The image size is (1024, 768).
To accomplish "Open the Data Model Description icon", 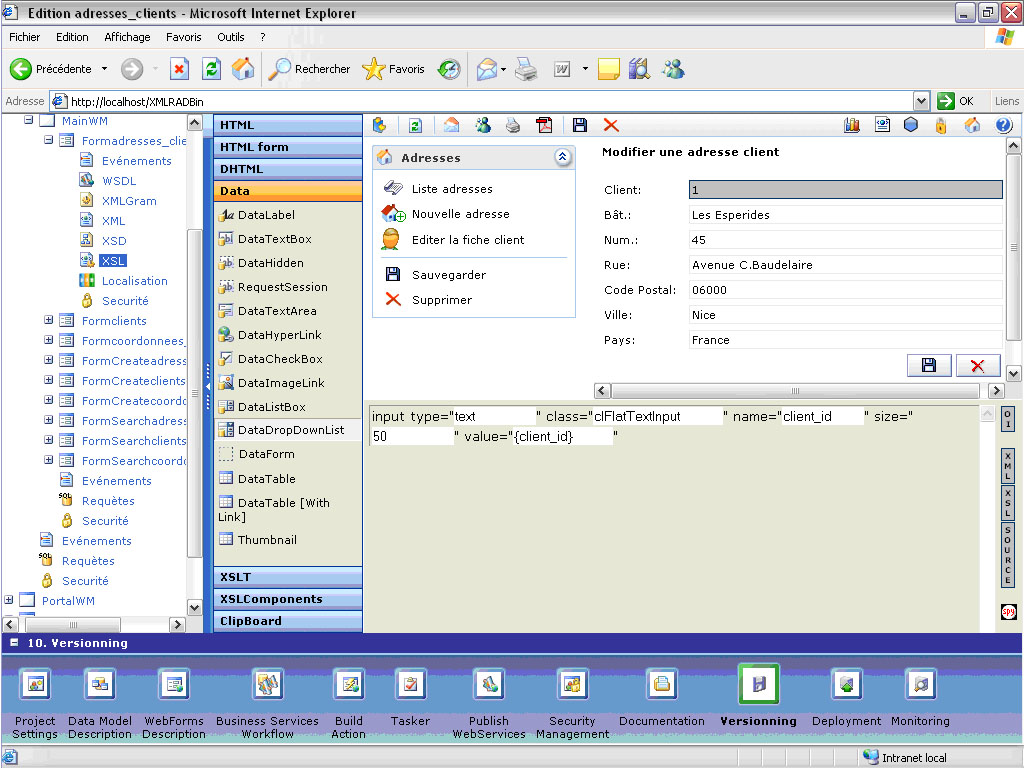I will point(100,684).
